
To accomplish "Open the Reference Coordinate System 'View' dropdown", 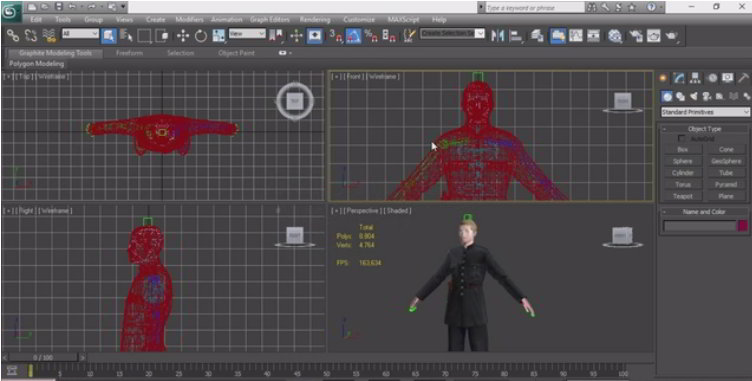I will pyautogui.click(x=247, y=34).
